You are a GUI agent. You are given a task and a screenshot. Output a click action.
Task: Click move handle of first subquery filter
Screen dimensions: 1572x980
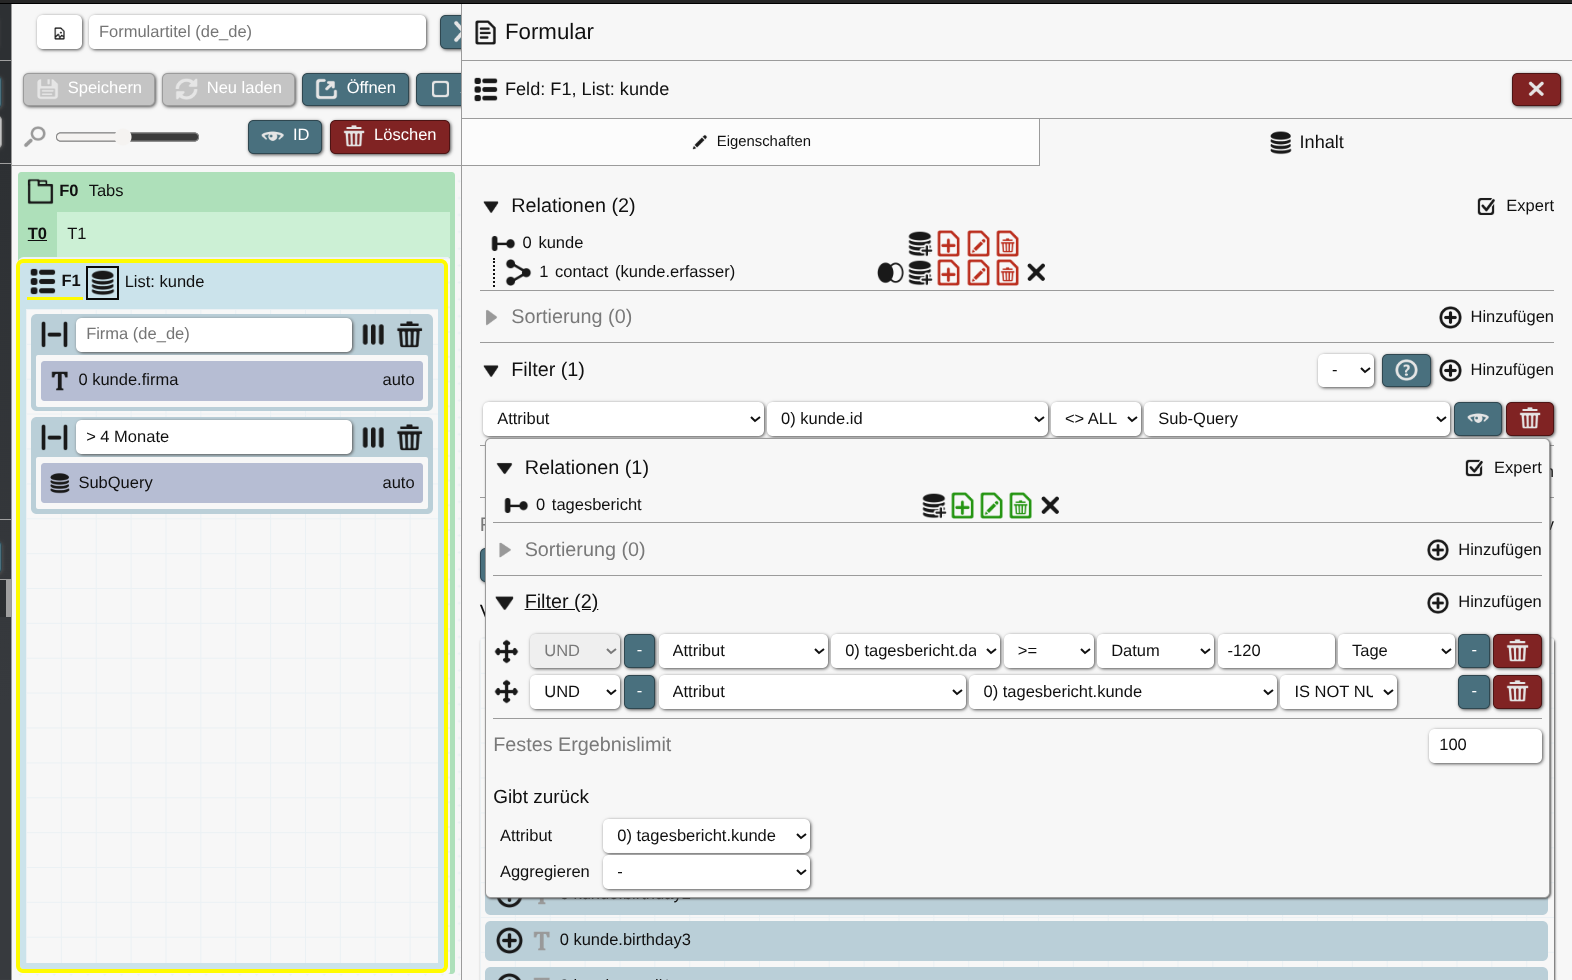coord(507,651)
